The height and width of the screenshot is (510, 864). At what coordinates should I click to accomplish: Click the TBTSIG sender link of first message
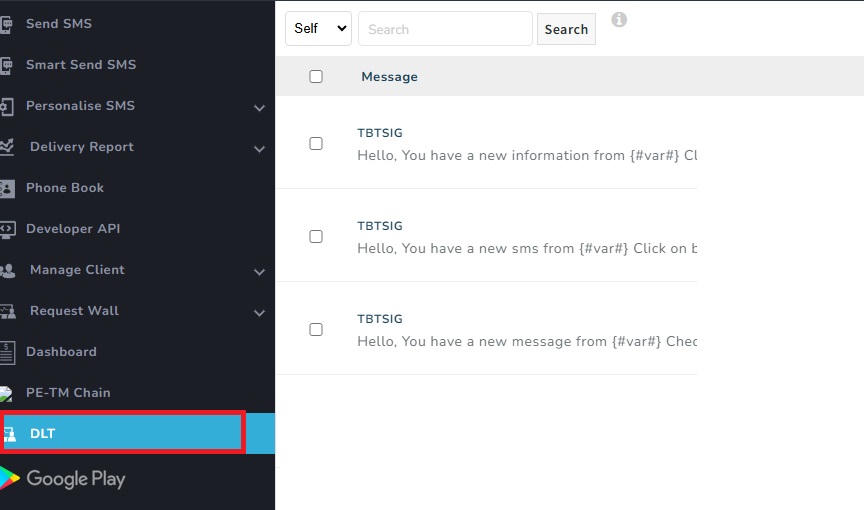tap(380, 133)
